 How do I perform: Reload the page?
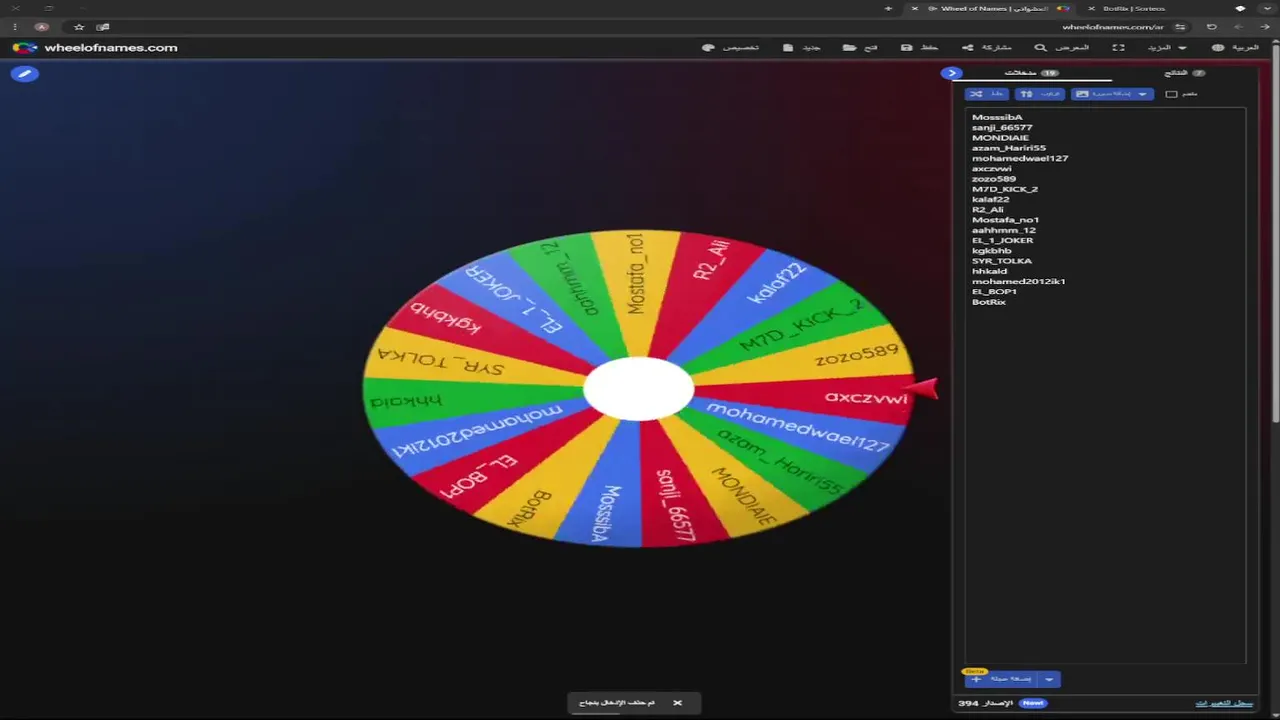pyautogui.click(x=1212, y=27)
